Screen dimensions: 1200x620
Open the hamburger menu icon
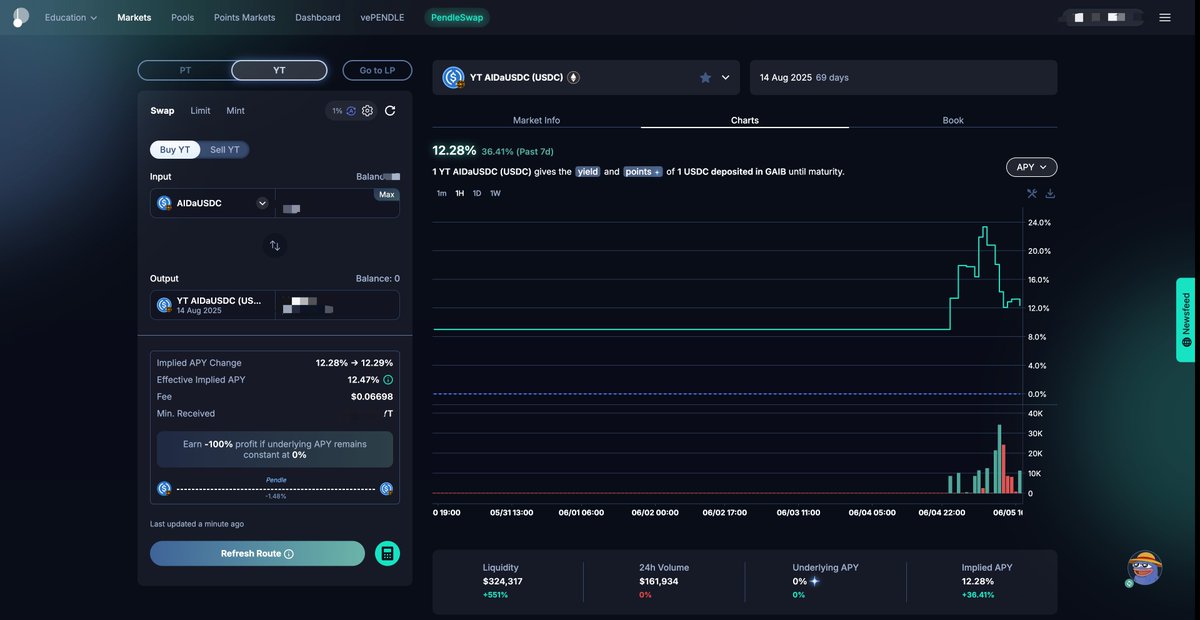coord(1165,17)
